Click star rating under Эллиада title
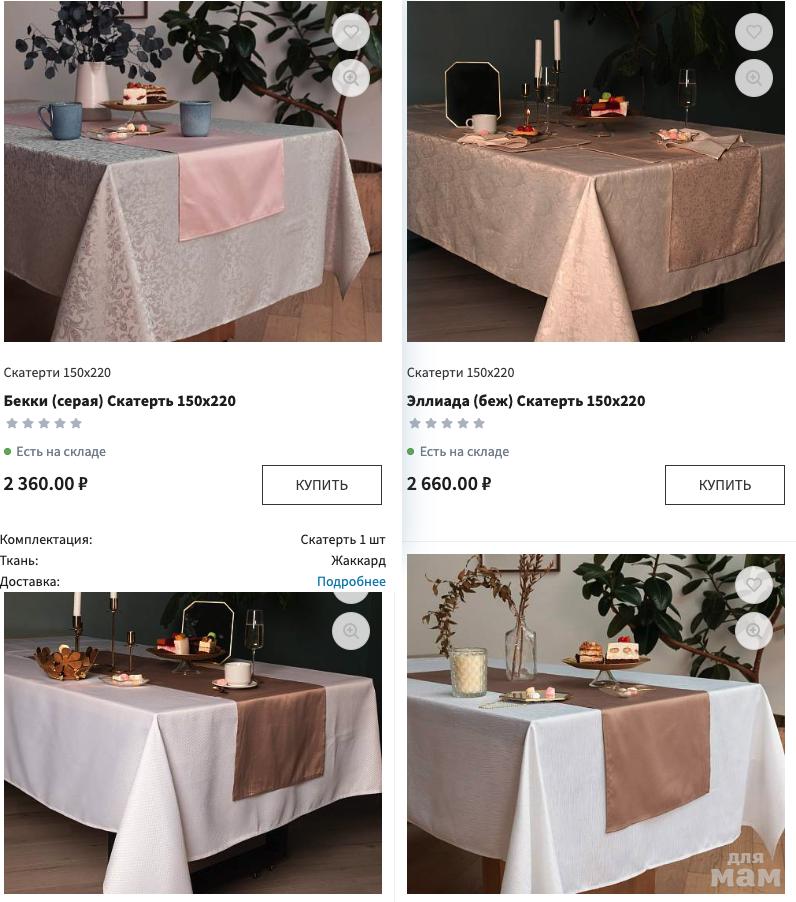The width and height of the screenshot is (796, 902). point(447,423)
